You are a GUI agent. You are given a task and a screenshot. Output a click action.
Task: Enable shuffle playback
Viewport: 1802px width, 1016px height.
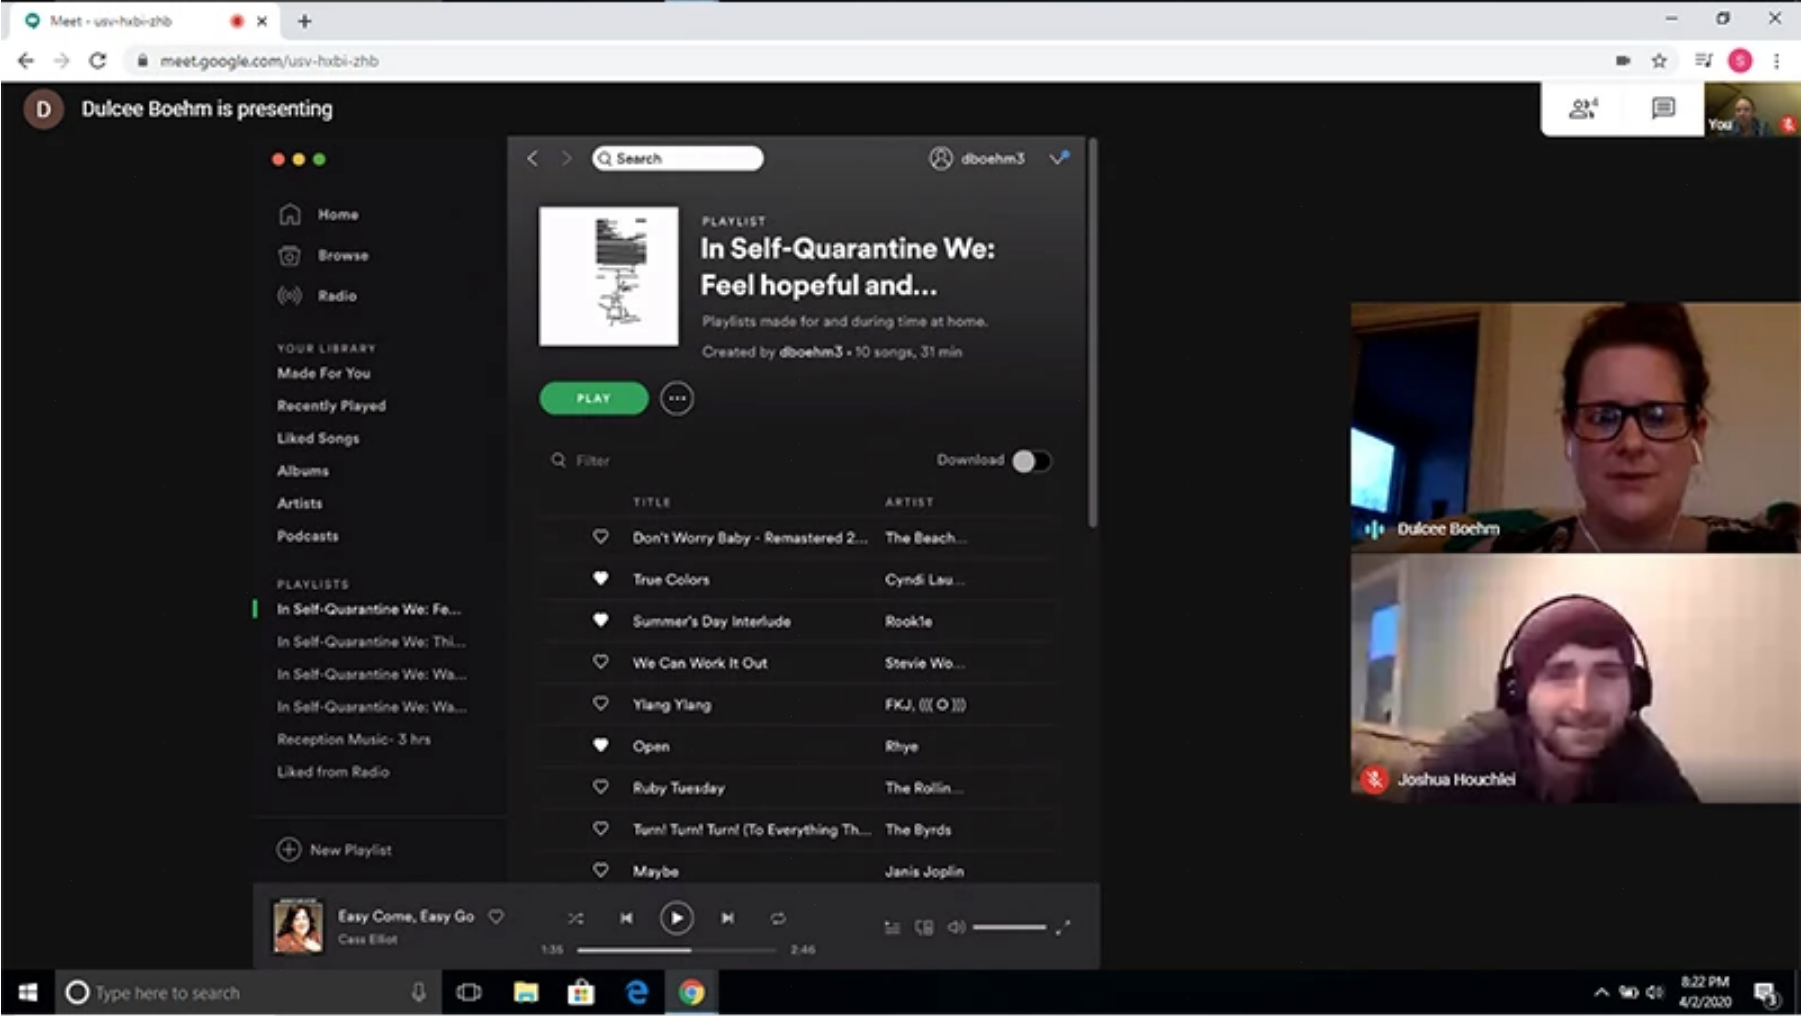coord(575,918)
